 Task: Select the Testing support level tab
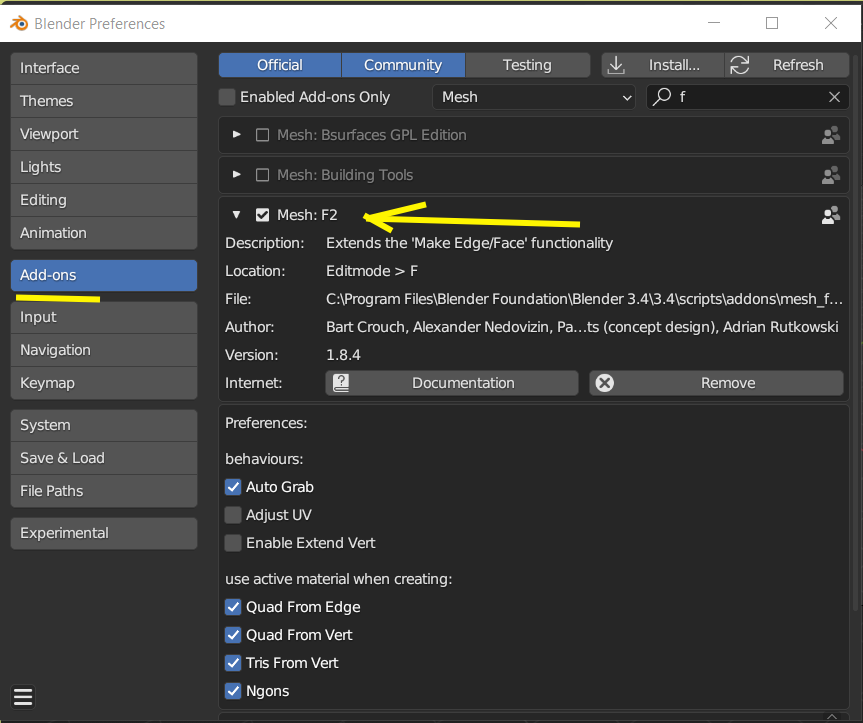[527, 65]
